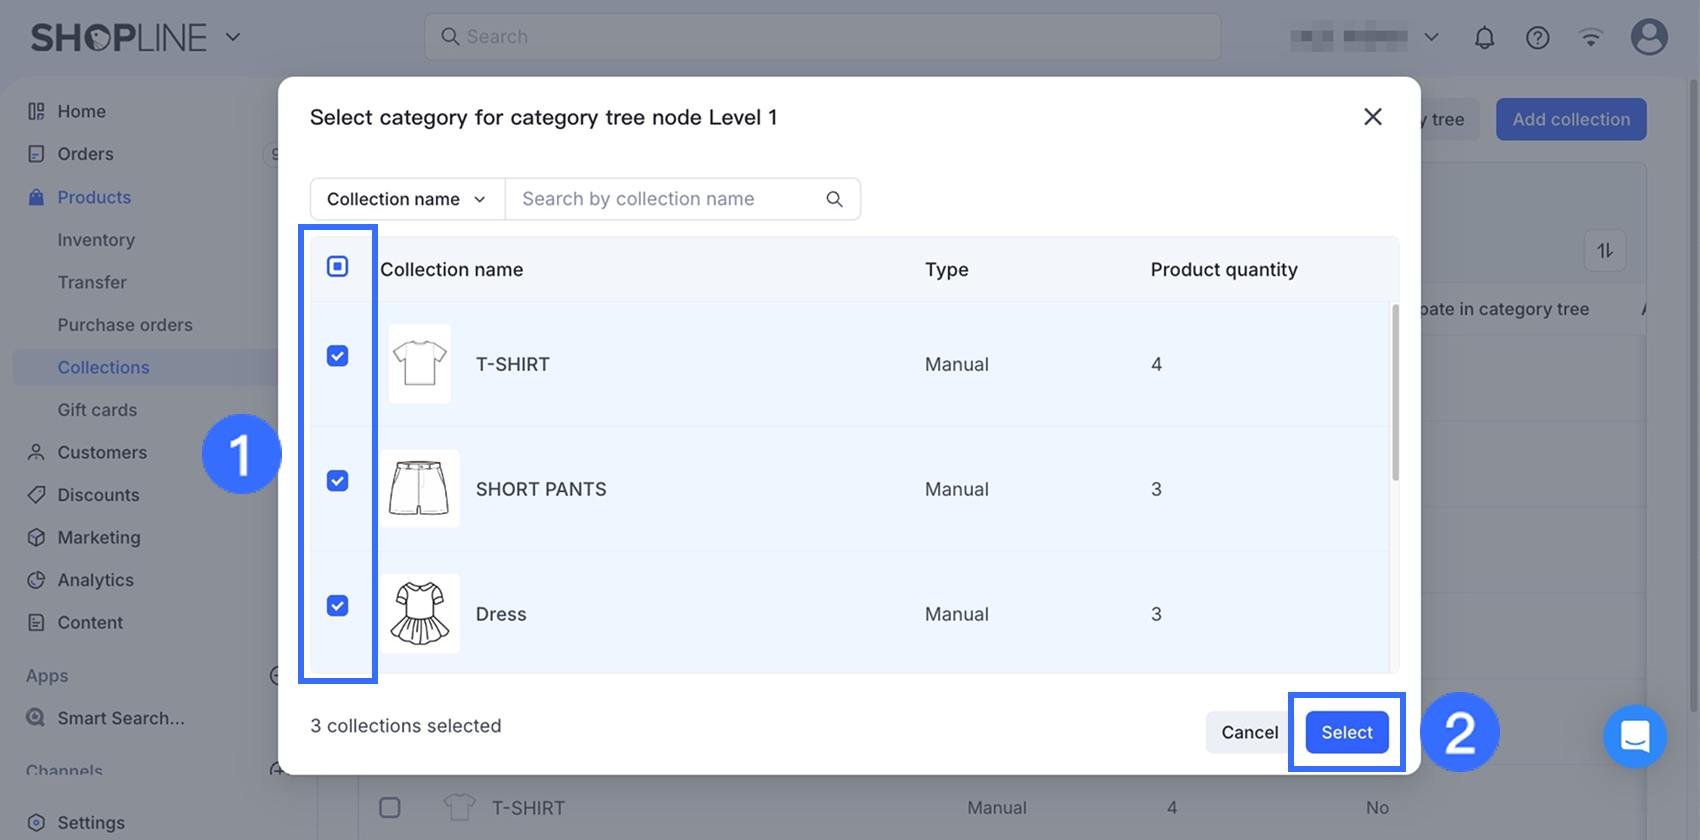Open the live chat bubble icon
1700x840 pixels.
coord(1634,737)
